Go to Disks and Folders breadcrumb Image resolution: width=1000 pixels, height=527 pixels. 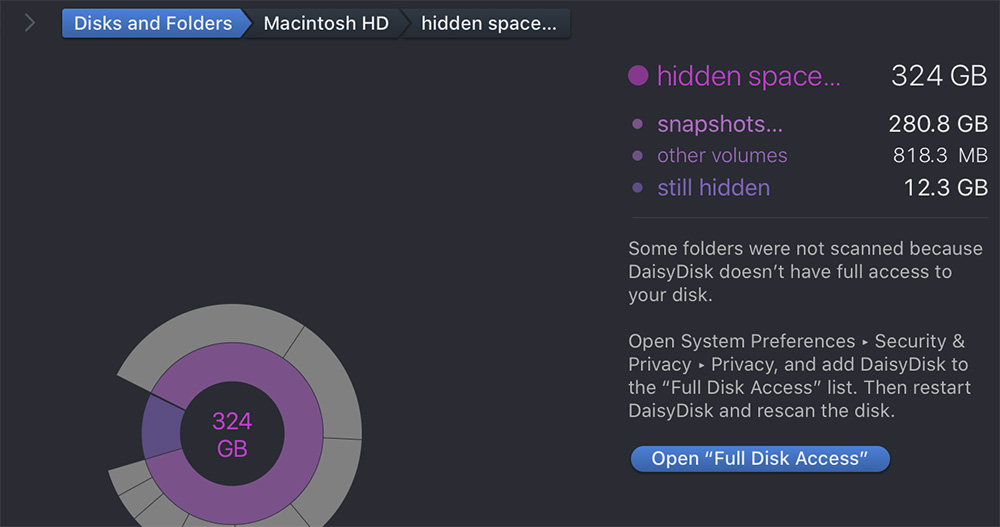coord(152,23)
